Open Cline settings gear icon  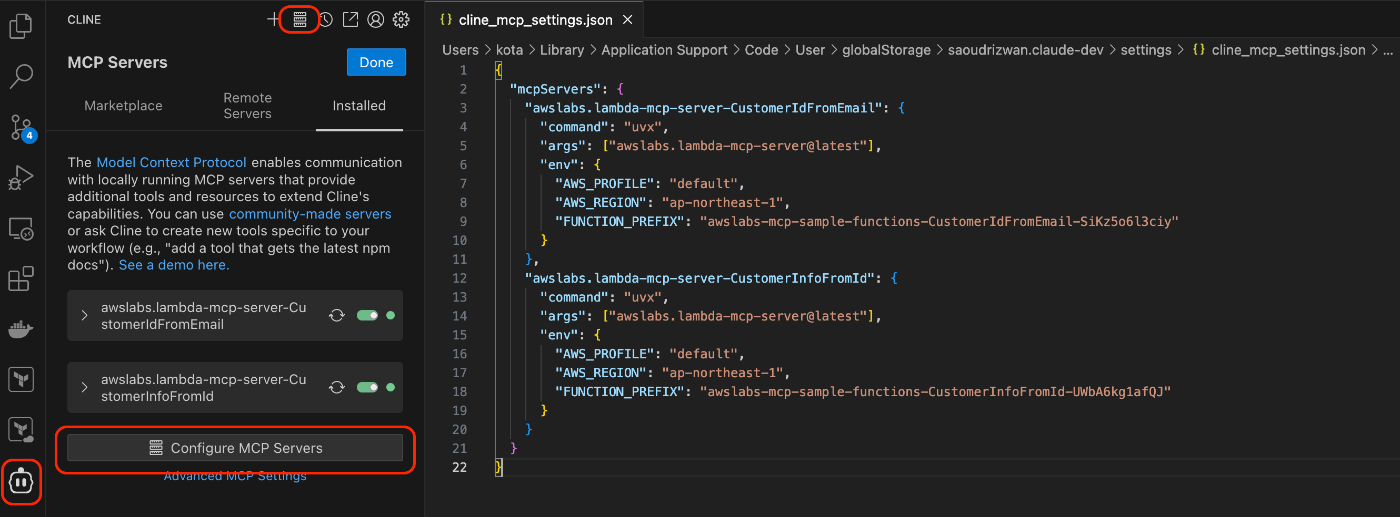pyautogui.click(x=401, y=19)
